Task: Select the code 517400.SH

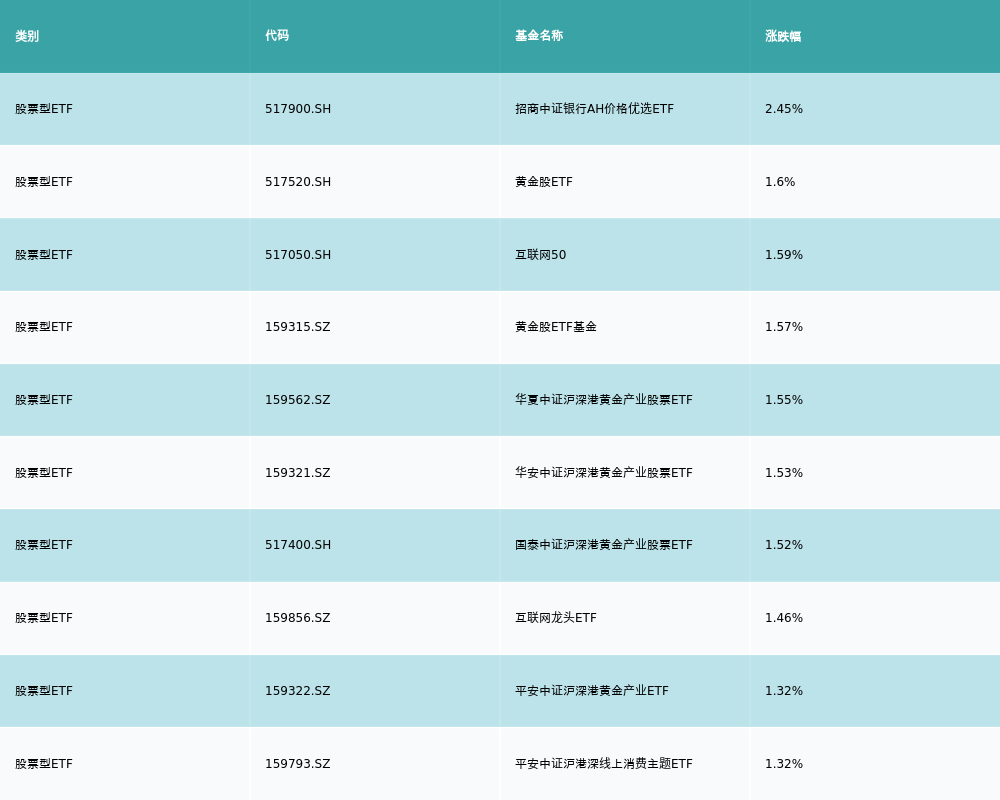Action: pos(298,545)
